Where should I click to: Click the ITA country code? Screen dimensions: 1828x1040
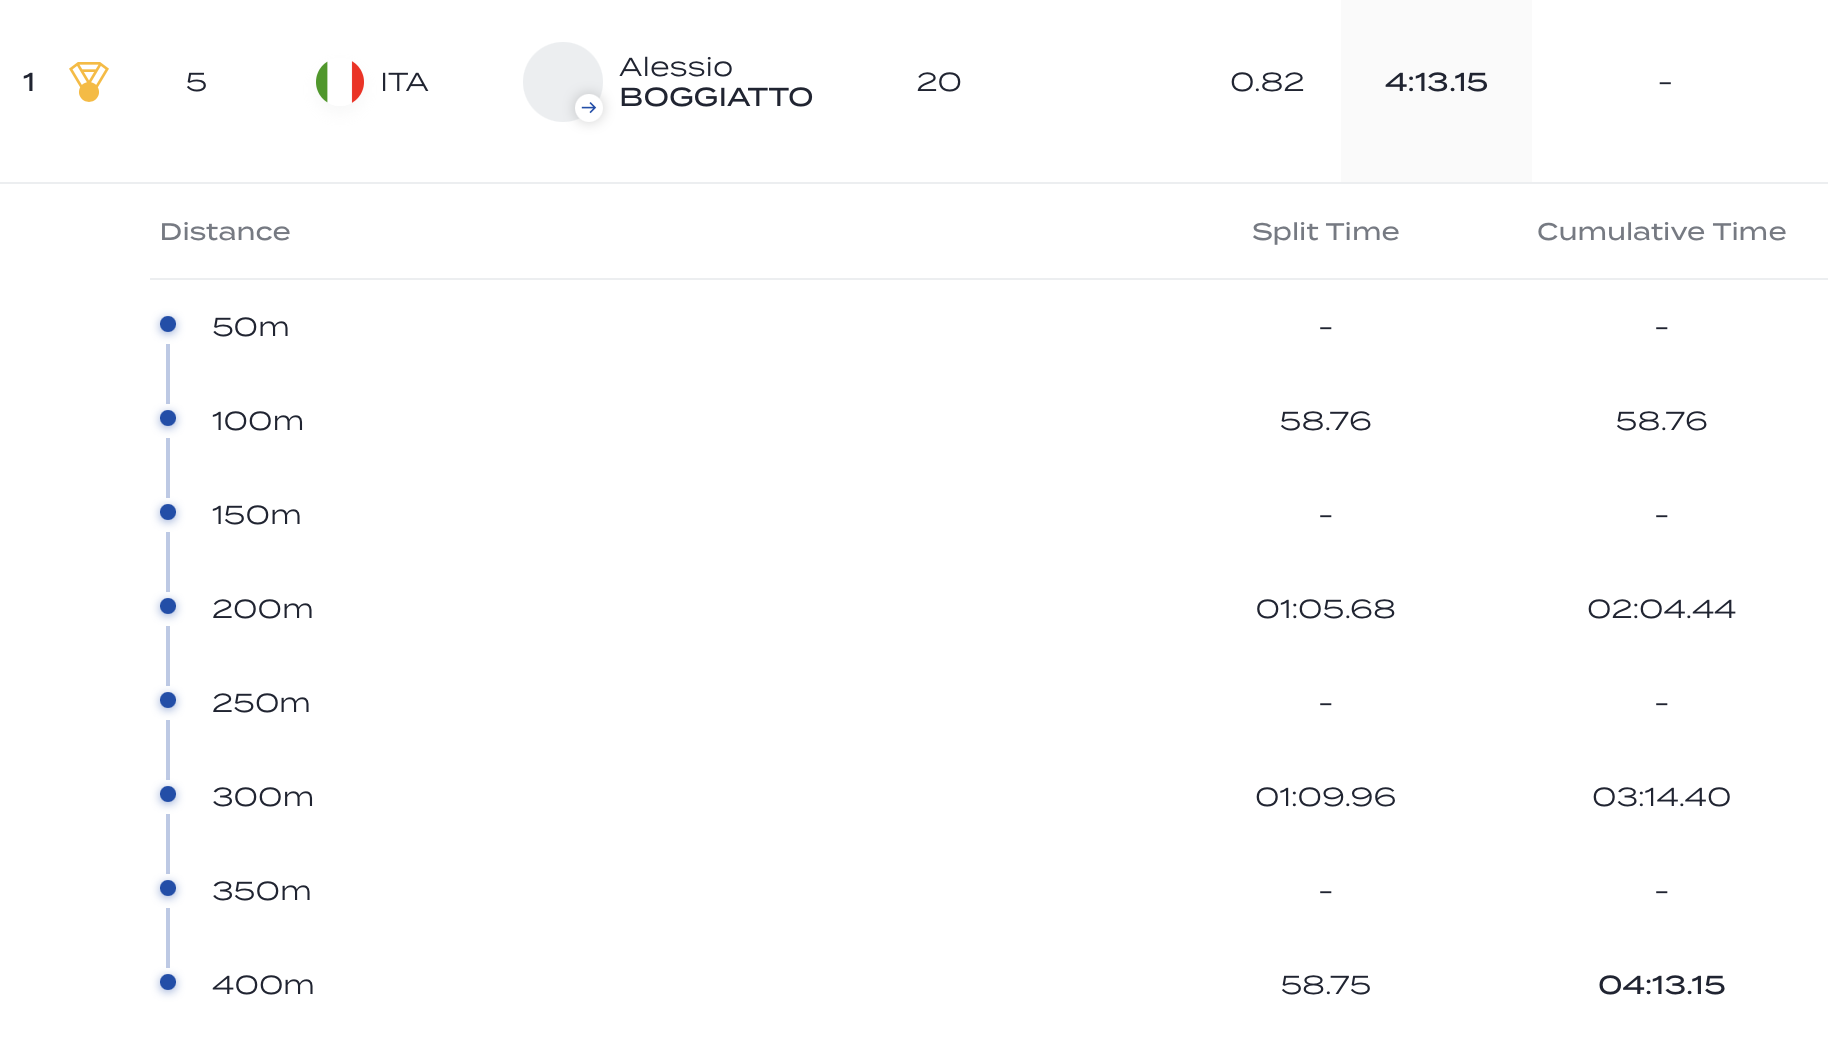404,82
